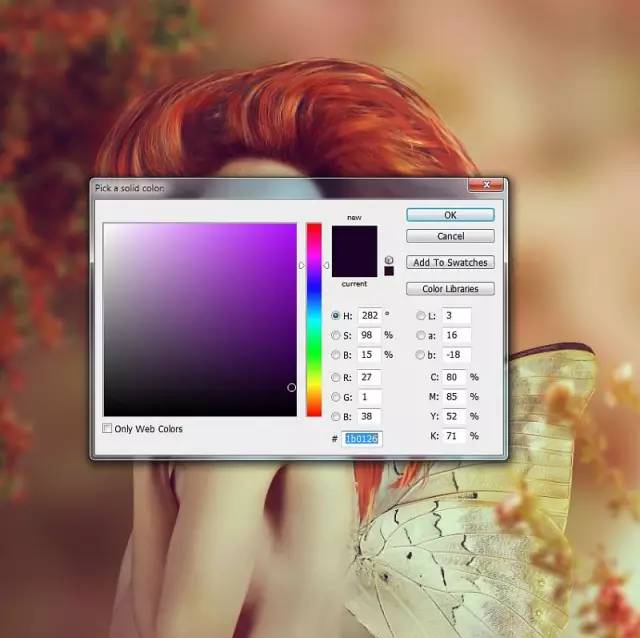The image size is (640, 638).
Task: Click the web-safe color warning cube icon
Action: [x=389, y=259]
